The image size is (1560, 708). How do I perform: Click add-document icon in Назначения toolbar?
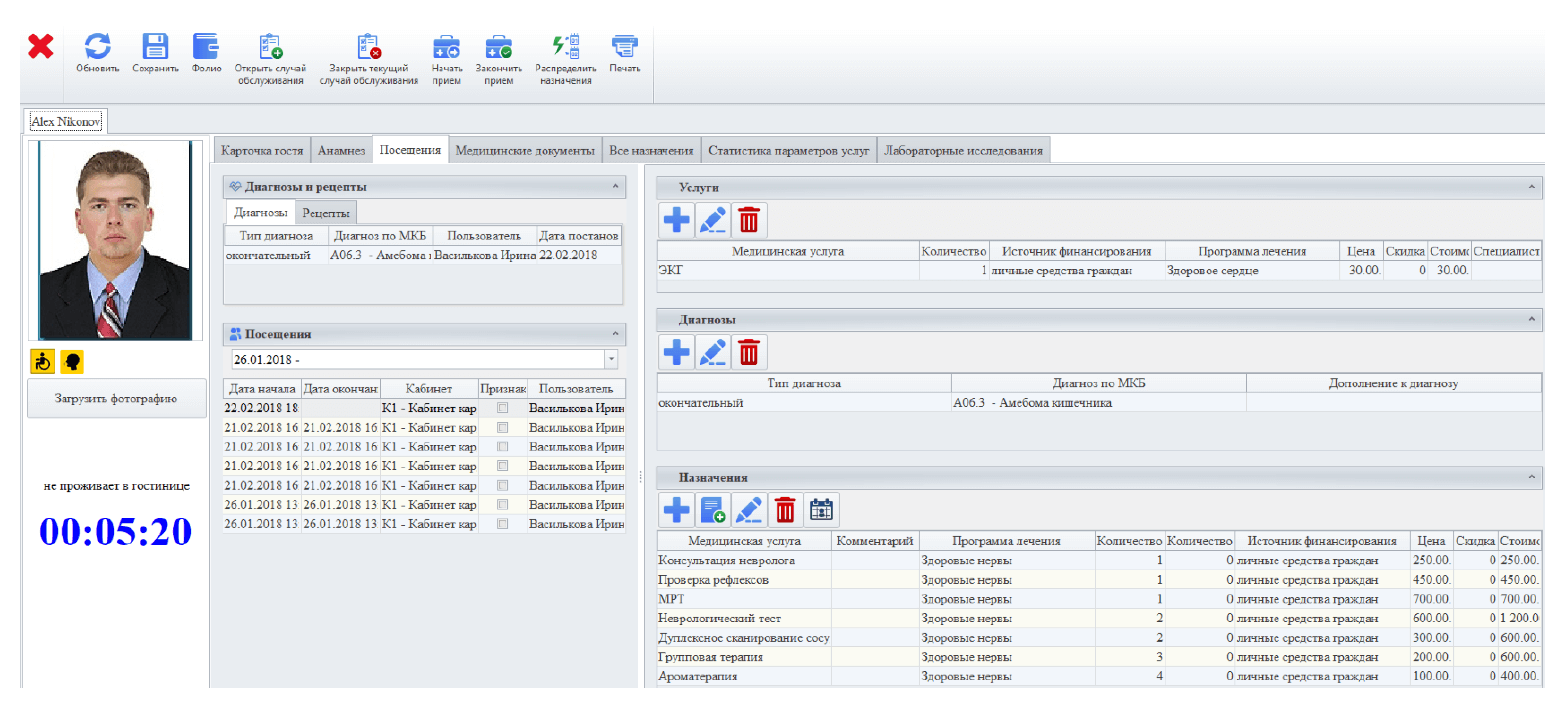[713, 510]
